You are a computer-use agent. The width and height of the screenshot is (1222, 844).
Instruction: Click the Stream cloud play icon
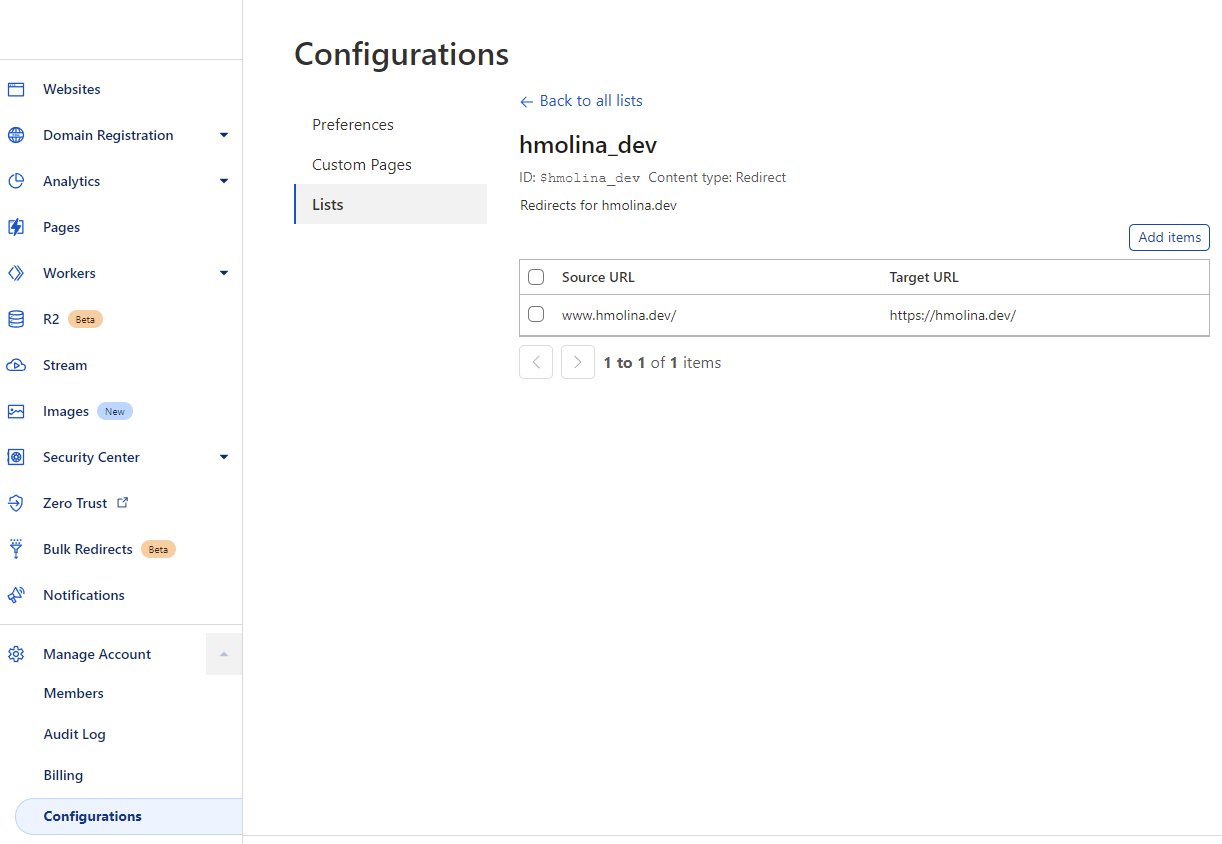point(16,365)
